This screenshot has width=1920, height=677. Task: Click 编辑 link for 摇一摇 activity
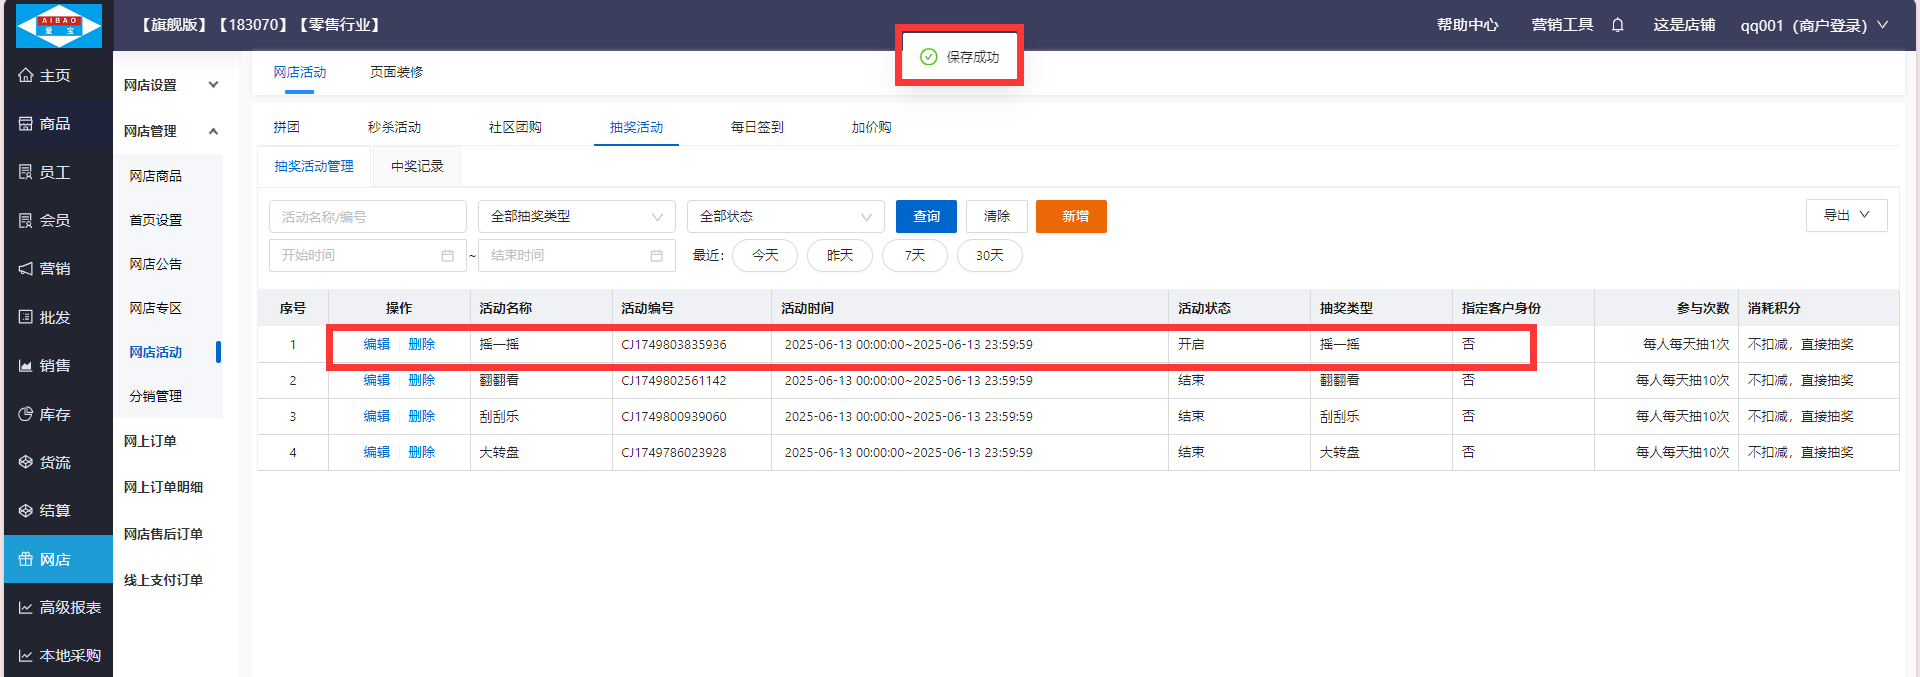click(376, 344)
